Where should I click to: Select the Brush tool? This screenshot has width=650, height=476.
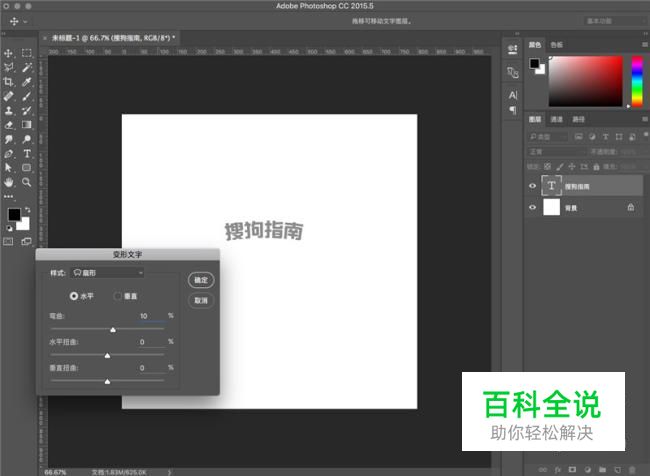pos(27,96)
